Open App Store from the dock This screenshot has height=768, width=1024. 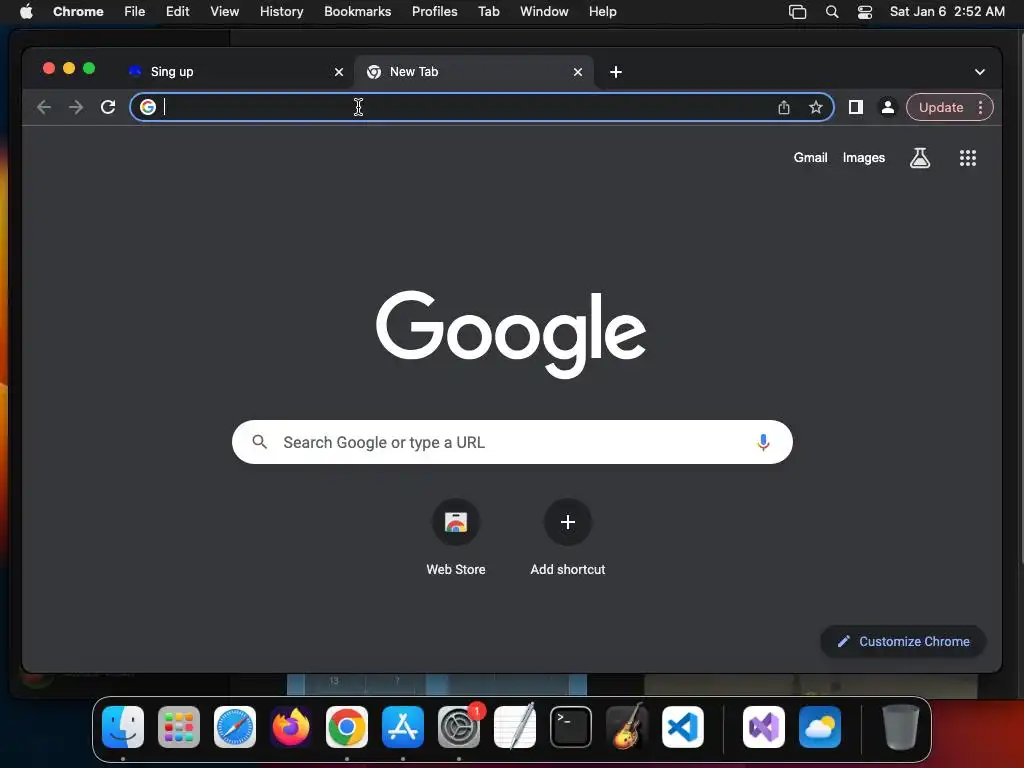(x=403, y=727)
